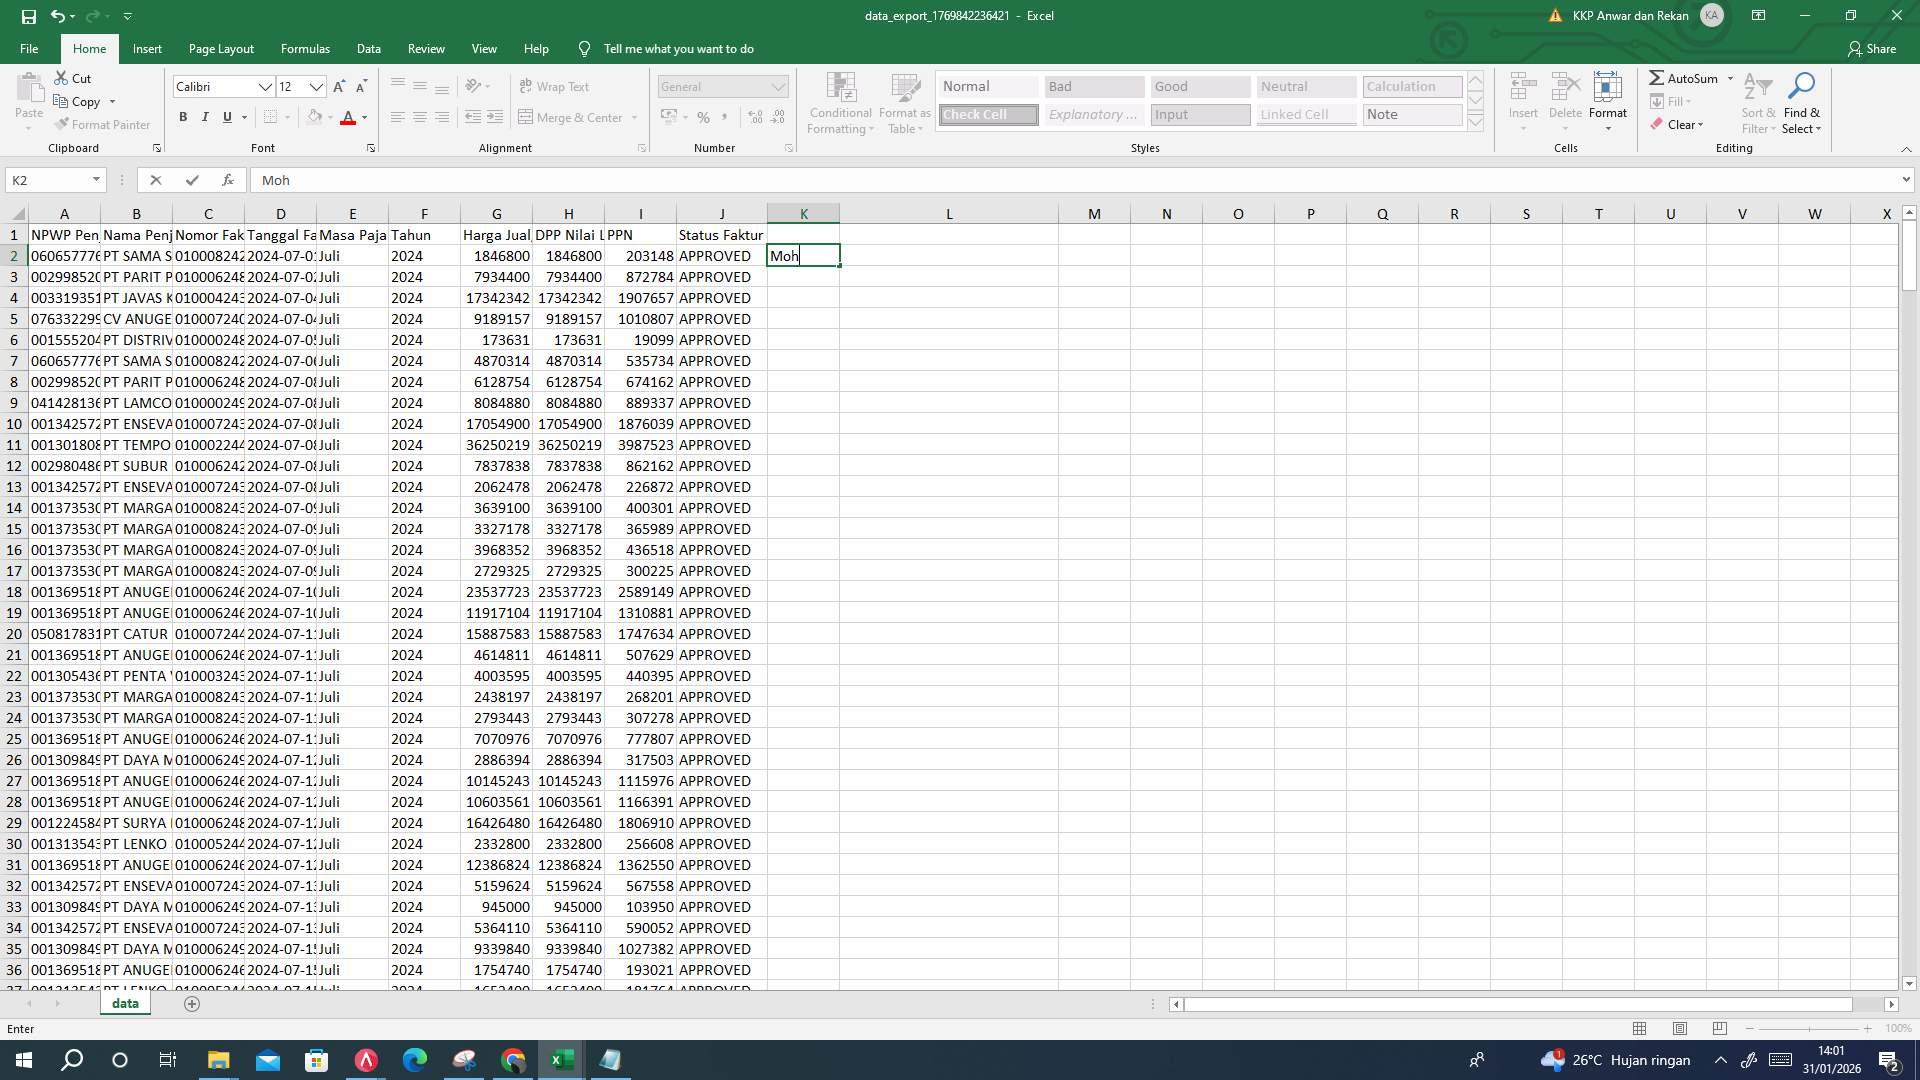The image size is (1920, 1080).
Task: Apply bold formatting to selected cell
Action: [x=183, y=117]
